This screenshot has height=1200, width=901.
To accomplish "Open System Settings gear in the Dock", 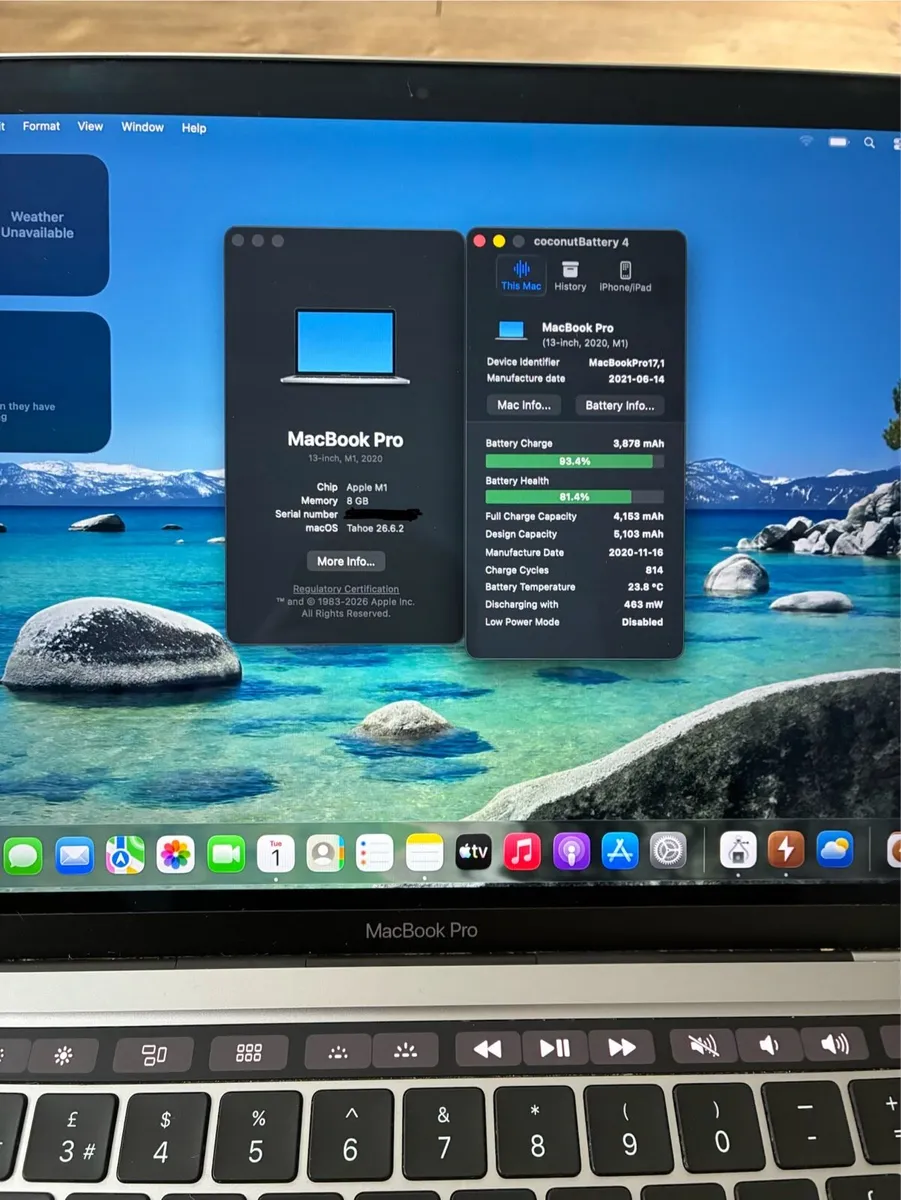I will click(x=668, y=851).
